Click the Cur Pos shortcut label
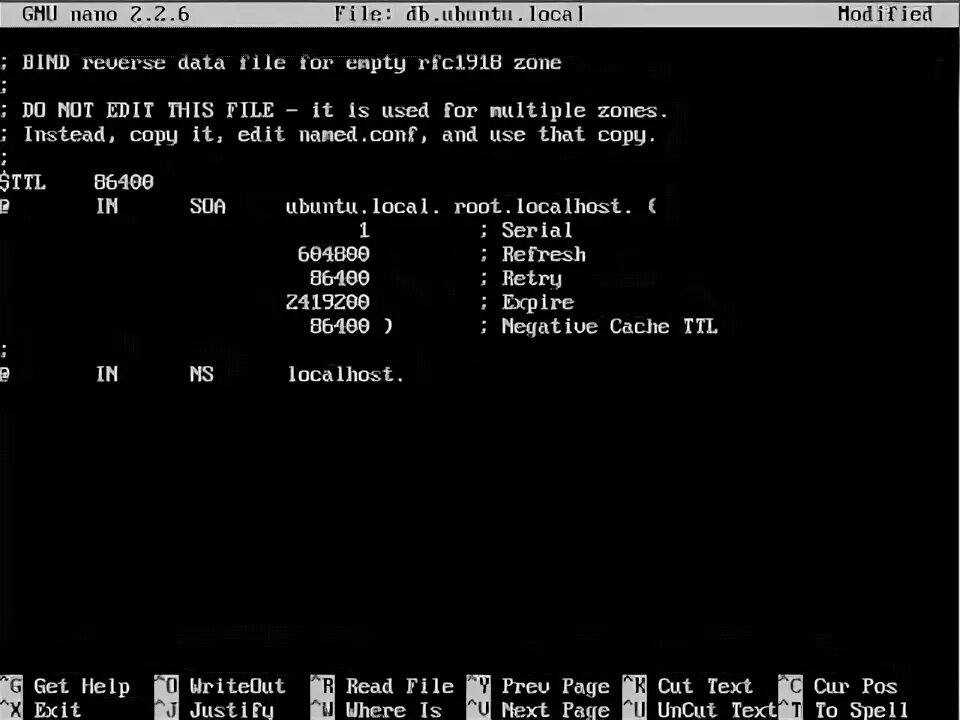 pos(855,686)
